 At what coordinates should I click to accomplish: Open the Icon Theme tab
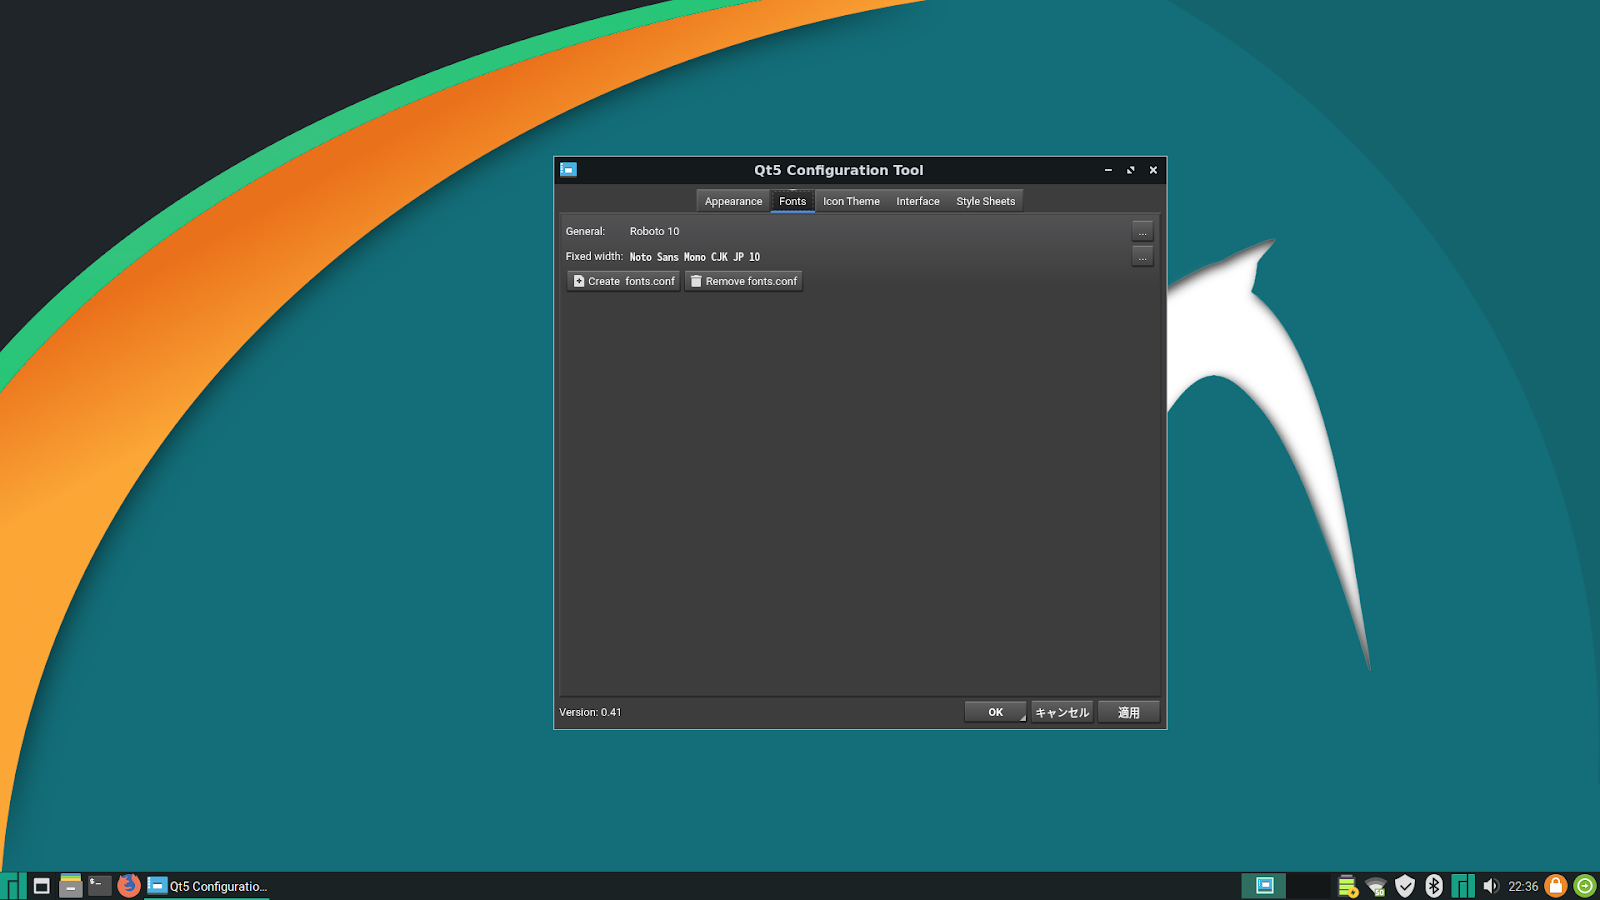click(x=851, y=201)
